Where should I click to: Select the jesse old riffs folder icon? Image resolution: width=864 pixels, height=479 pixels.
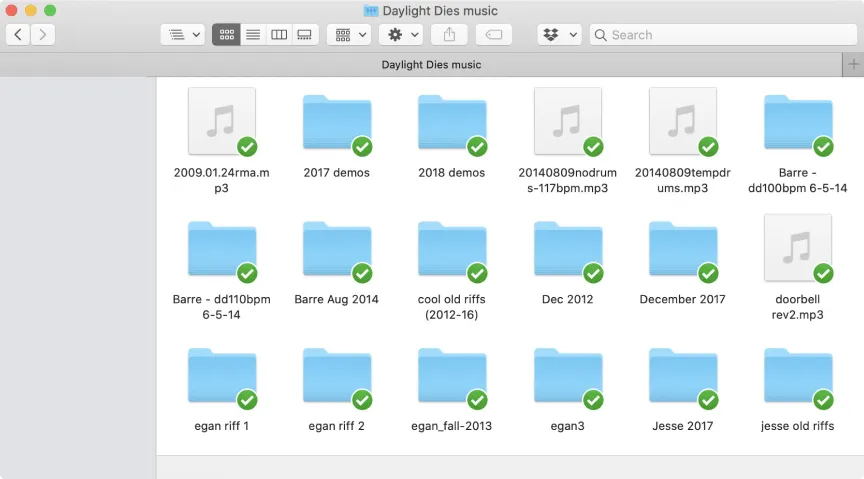click(798, 376)
